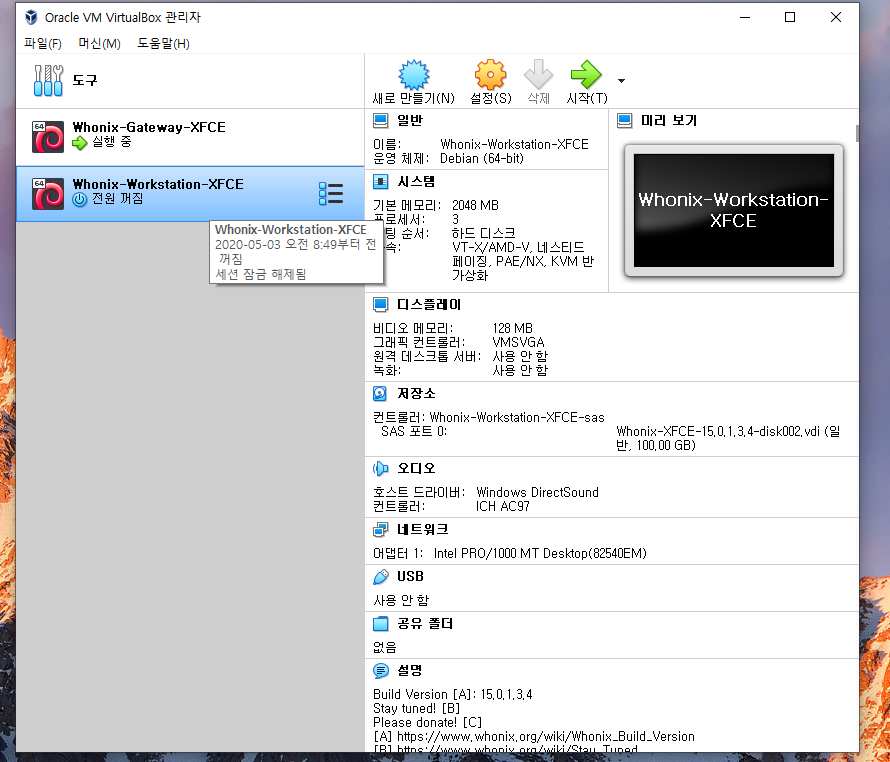Click the VirtualBox app icon in title bar
This screenshot has width=890, height=762.
pyautogui.click(x=31, y=18)
